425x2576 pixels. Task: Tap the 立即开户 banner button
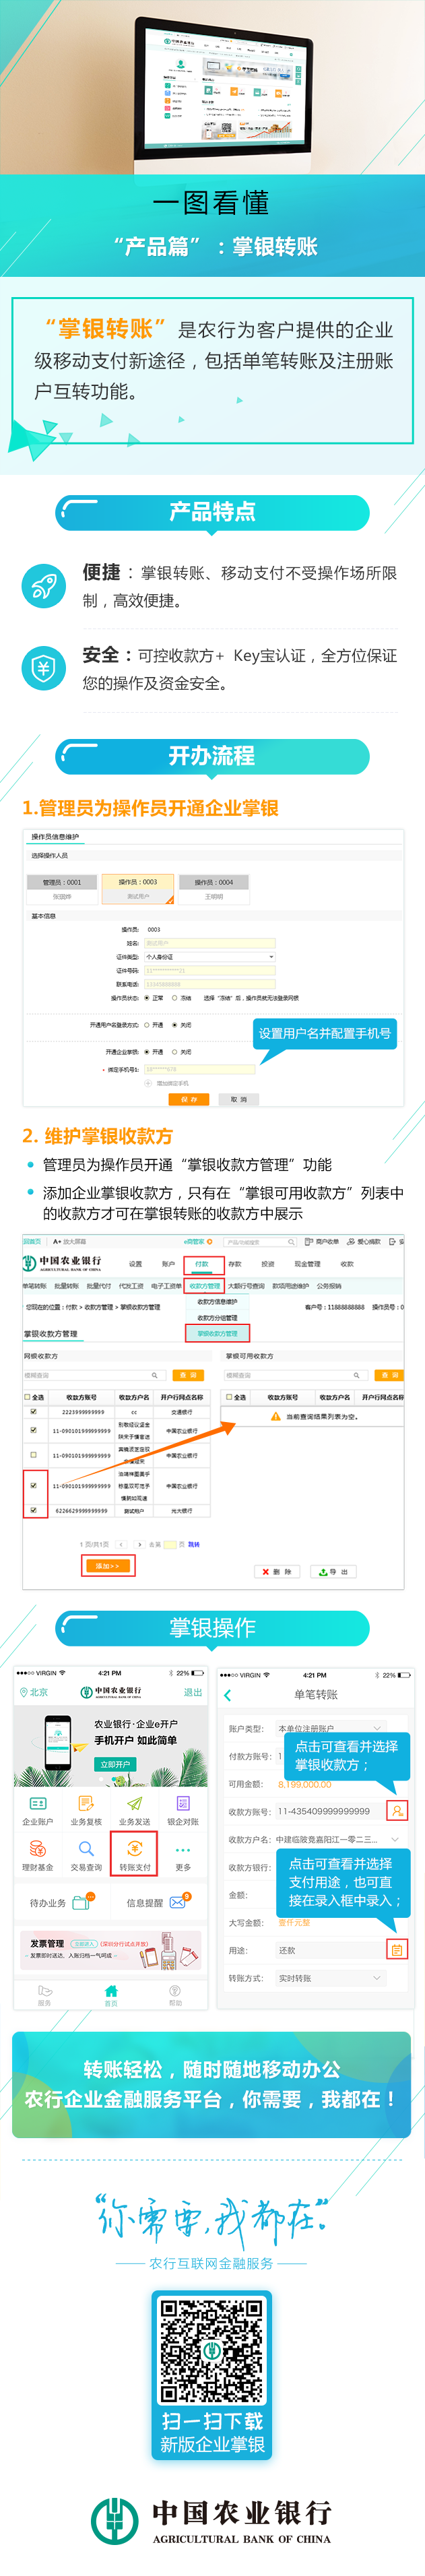click(115, 1765)
